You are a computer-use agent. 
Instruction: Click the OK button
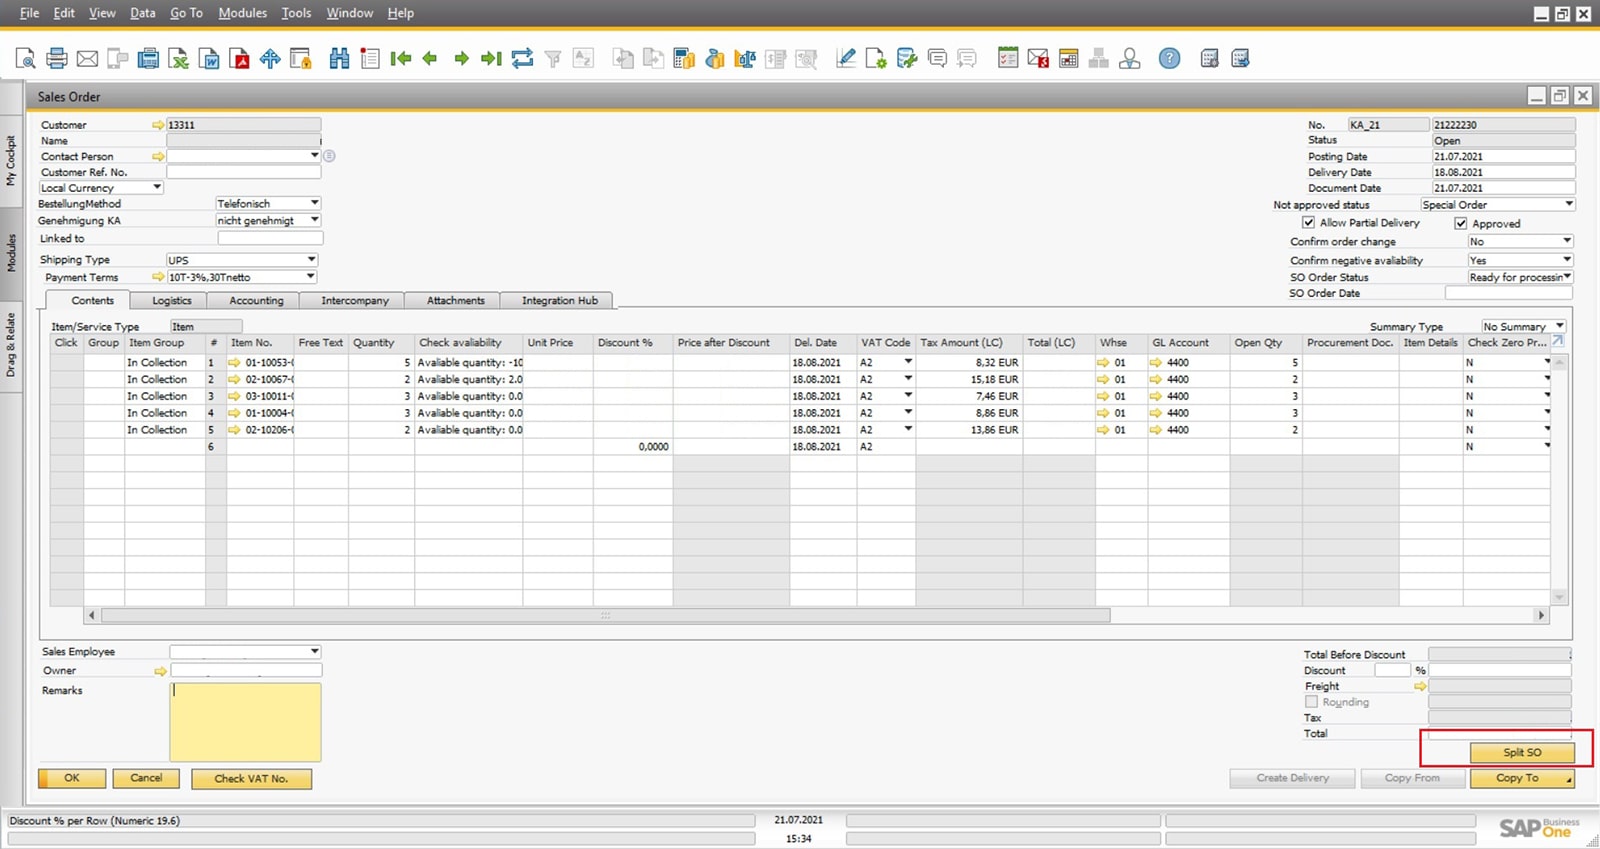tap(72, 778)
